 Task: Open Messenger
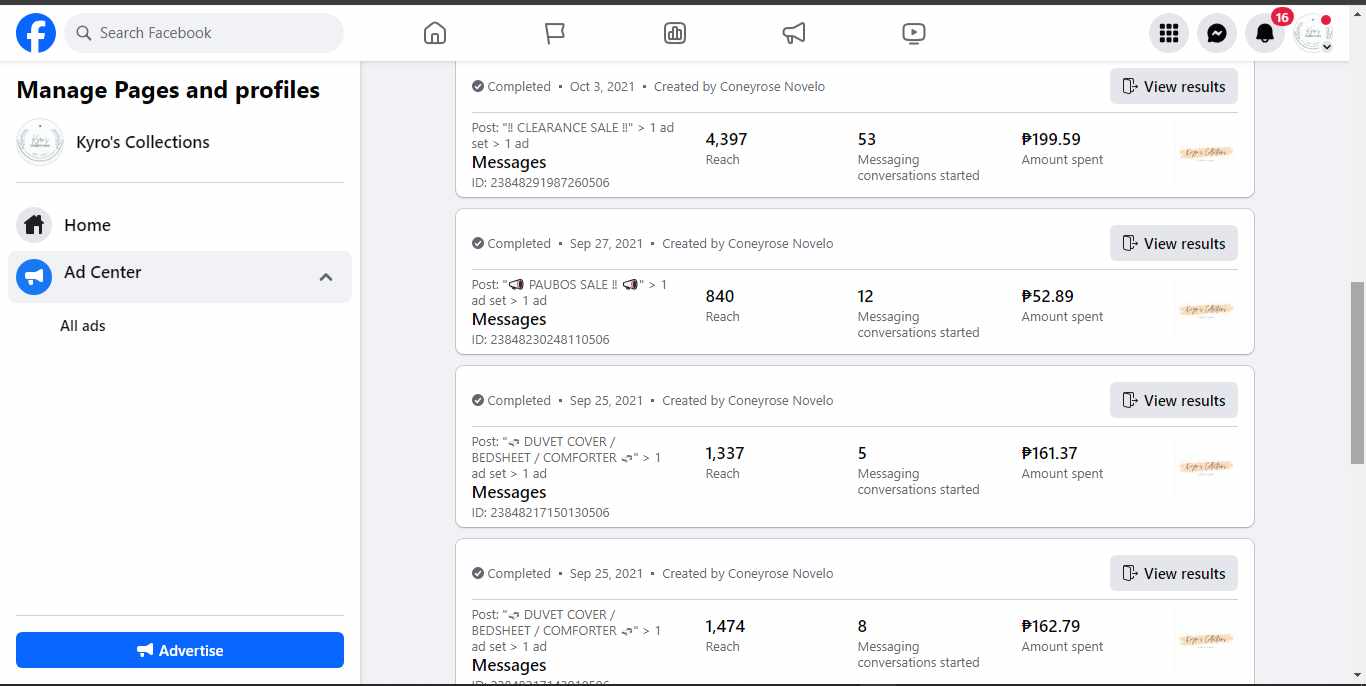point(1217,33)
